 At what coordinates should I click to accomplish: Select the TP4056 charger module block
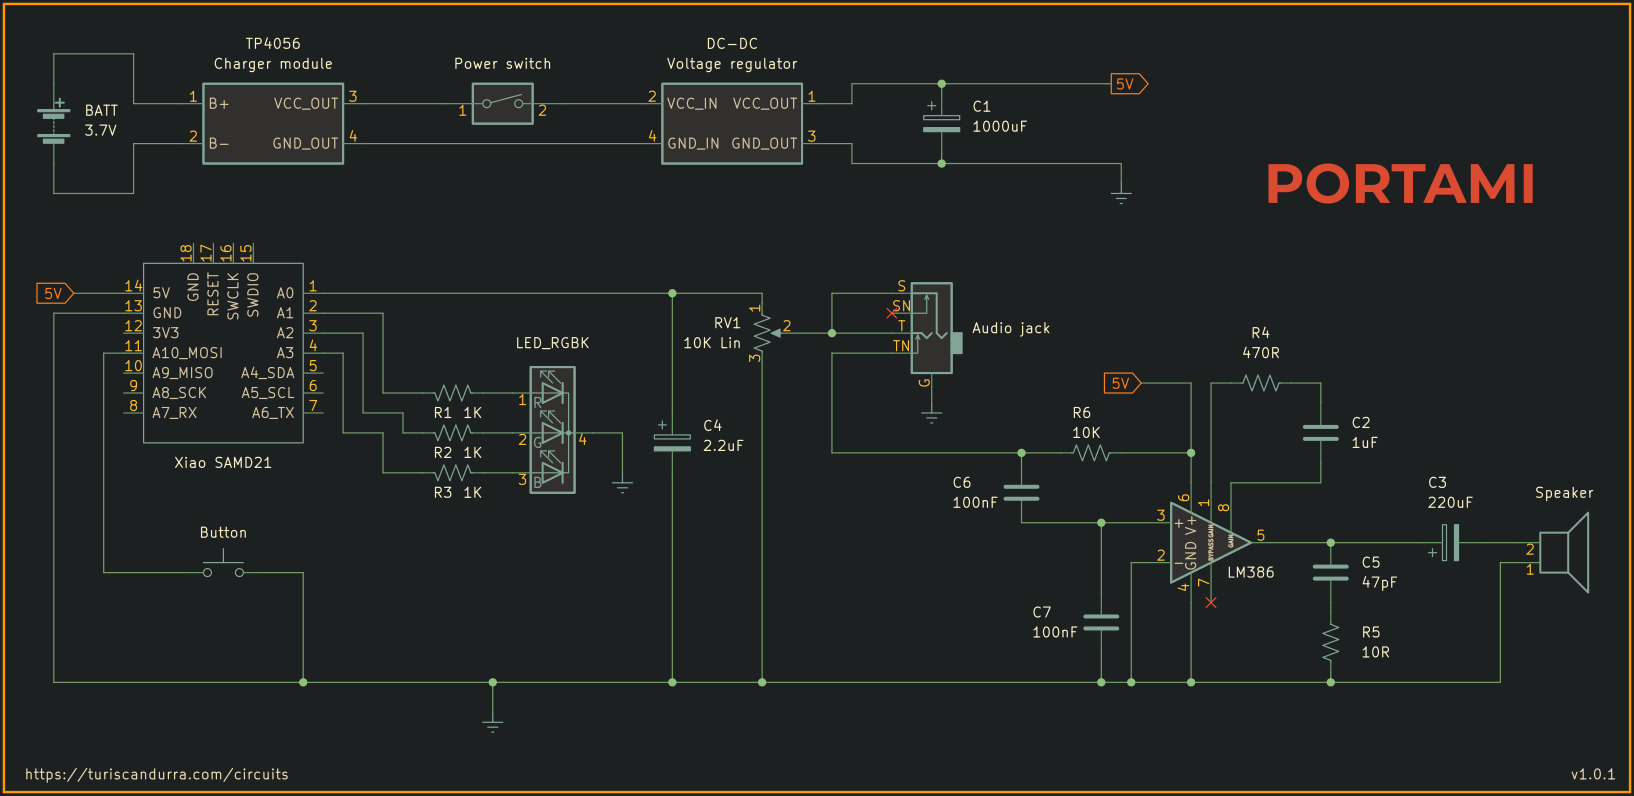[x=273, y=123]
